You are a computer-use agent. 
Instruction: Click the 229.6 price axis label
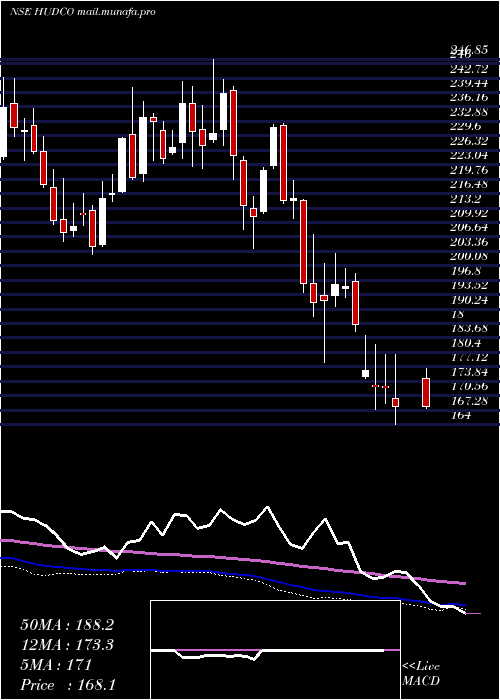tap(465, 126)
